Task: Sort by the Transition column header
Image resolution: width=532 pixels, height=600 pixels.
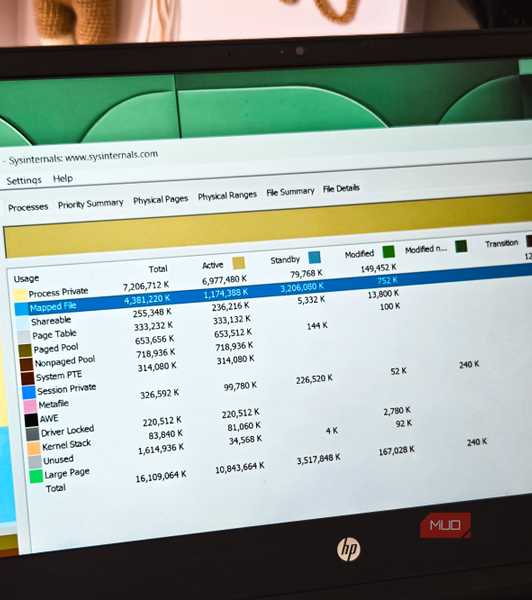Action: (501, 243)
